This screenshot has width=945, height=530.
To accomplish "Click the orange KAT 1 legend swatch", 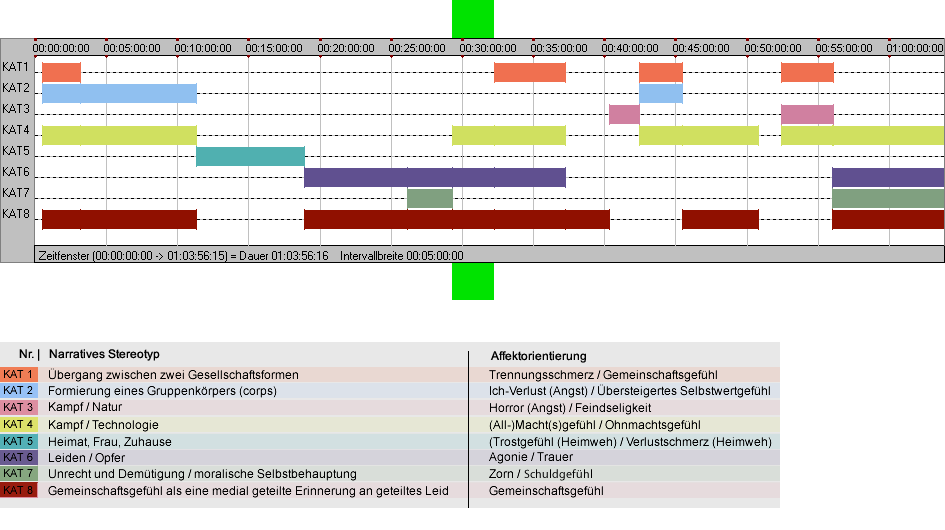I will point(19,374).
